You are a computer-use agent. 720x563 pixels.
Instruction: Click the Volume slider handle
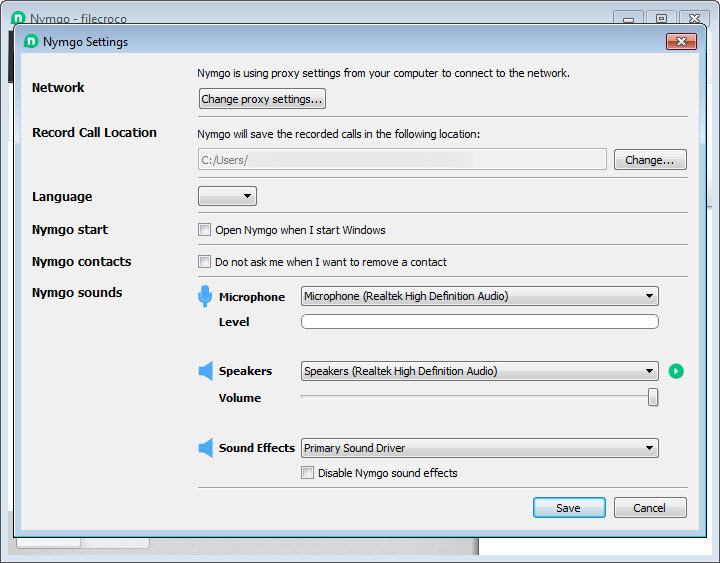[x=652, y=397]
